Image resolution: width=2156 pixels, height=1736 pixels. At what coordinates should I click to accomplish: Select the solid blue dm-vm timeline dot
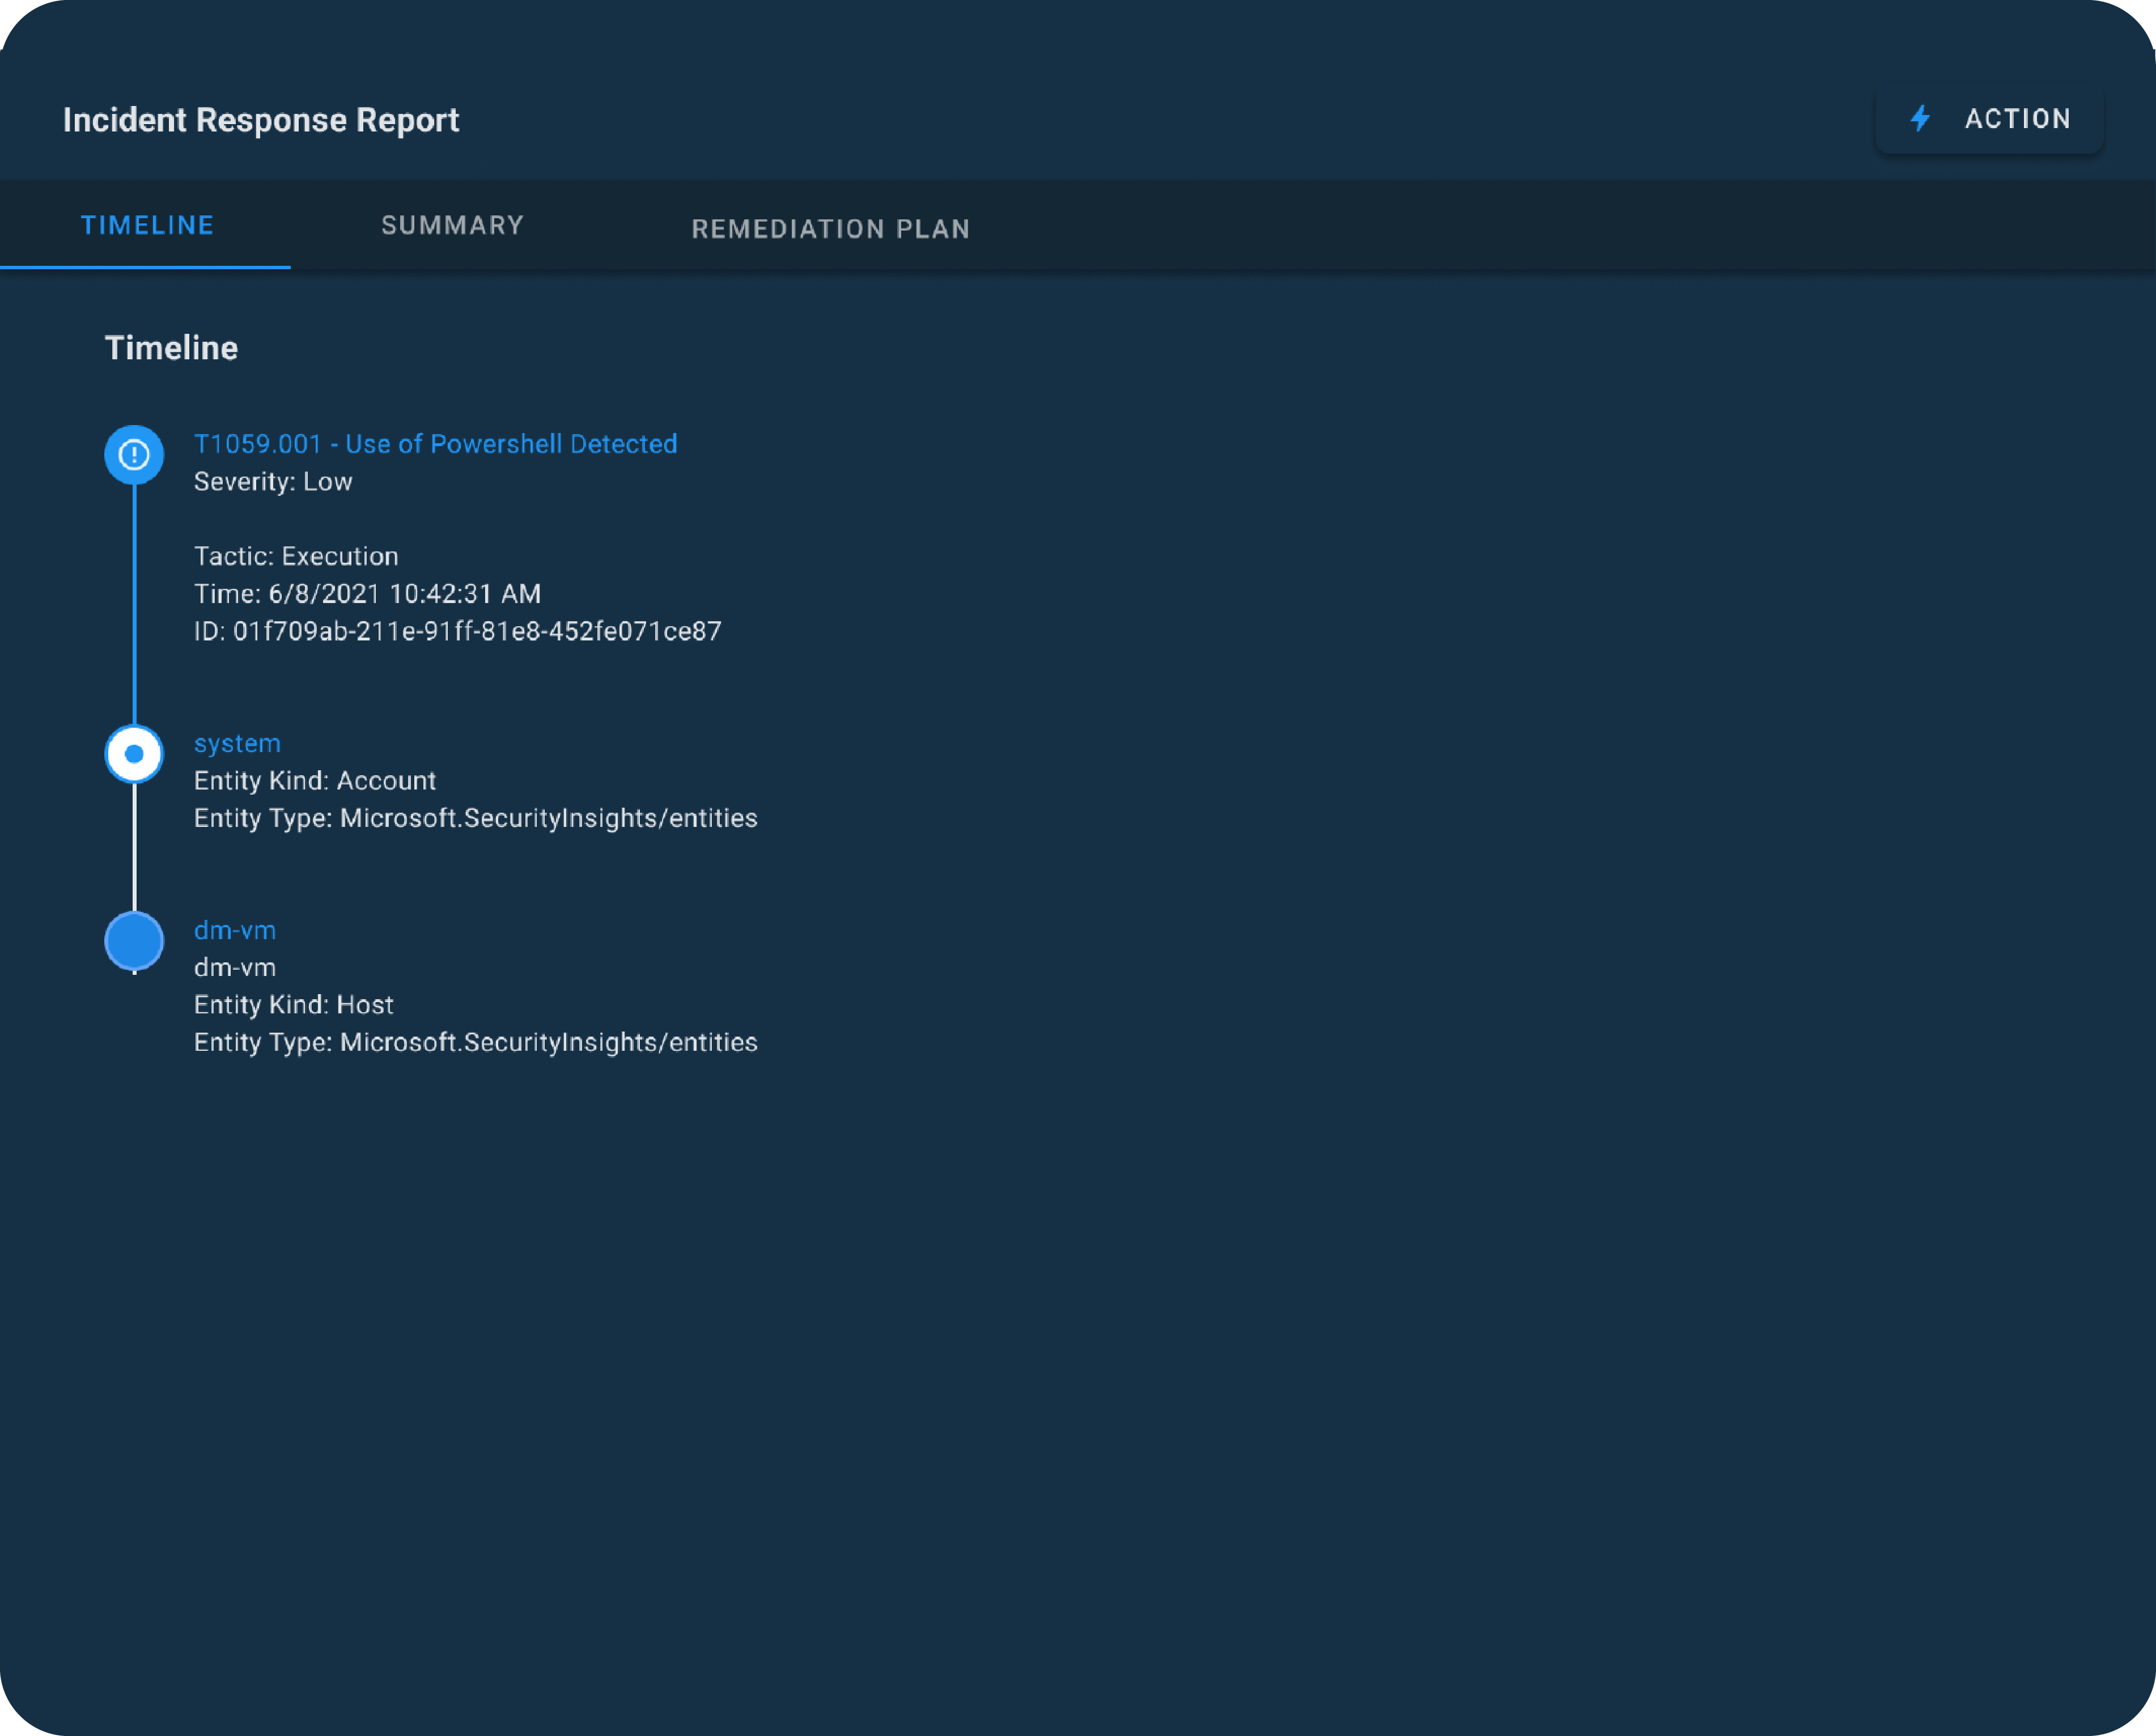134,941
